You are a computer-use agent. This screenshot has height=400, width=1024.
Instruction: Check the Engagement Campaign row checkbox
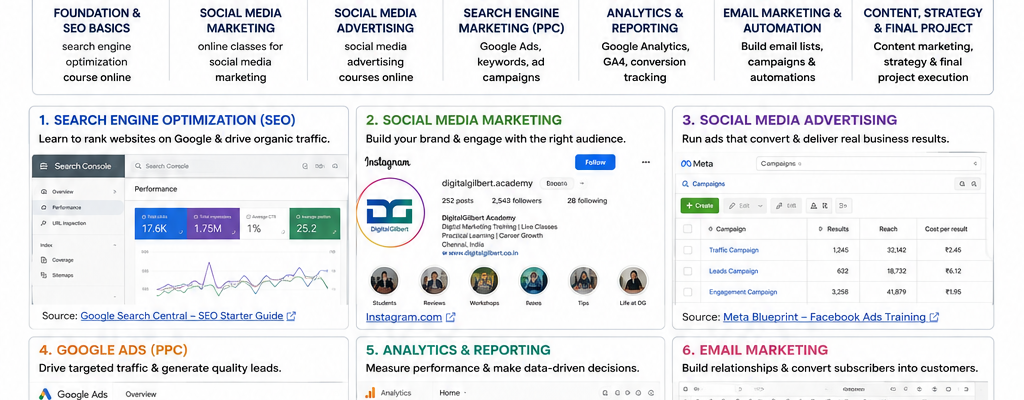687,292
